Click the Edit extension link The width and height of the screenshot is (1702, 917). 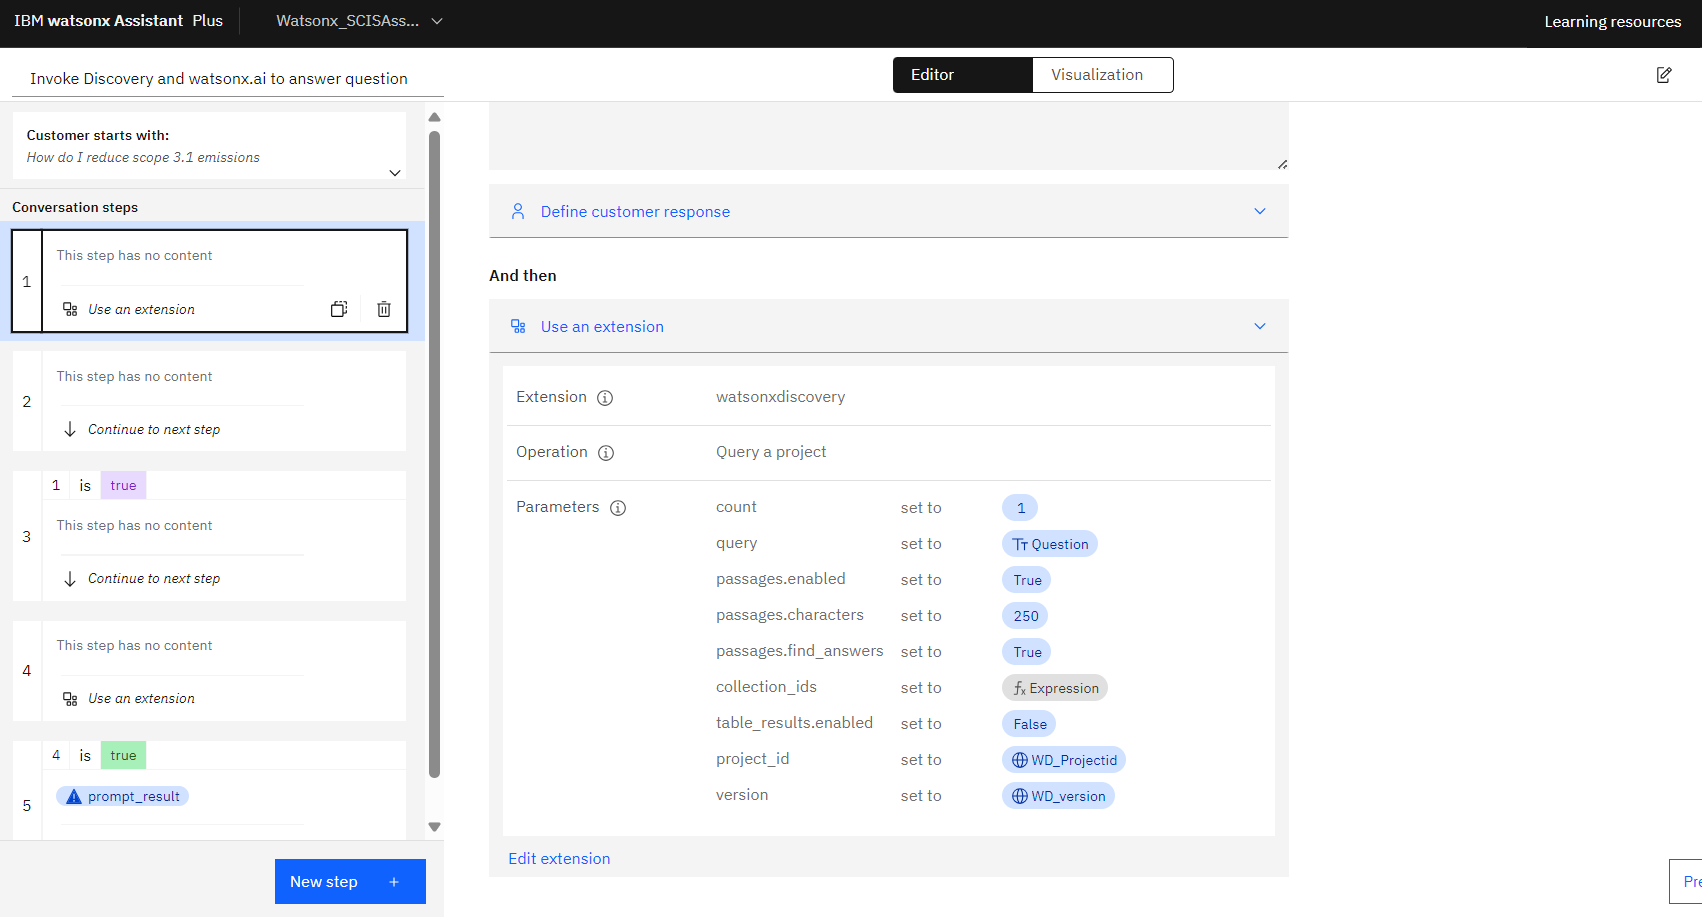559,859
